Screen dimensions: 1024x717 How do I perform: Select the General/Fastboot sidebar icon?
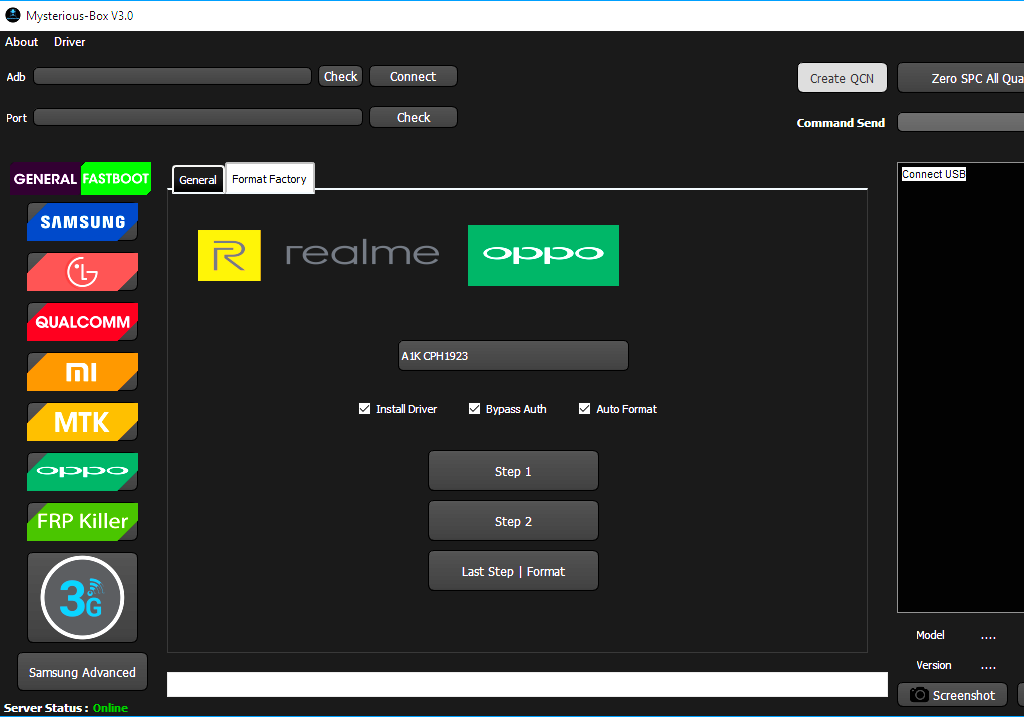coord(80,179)
